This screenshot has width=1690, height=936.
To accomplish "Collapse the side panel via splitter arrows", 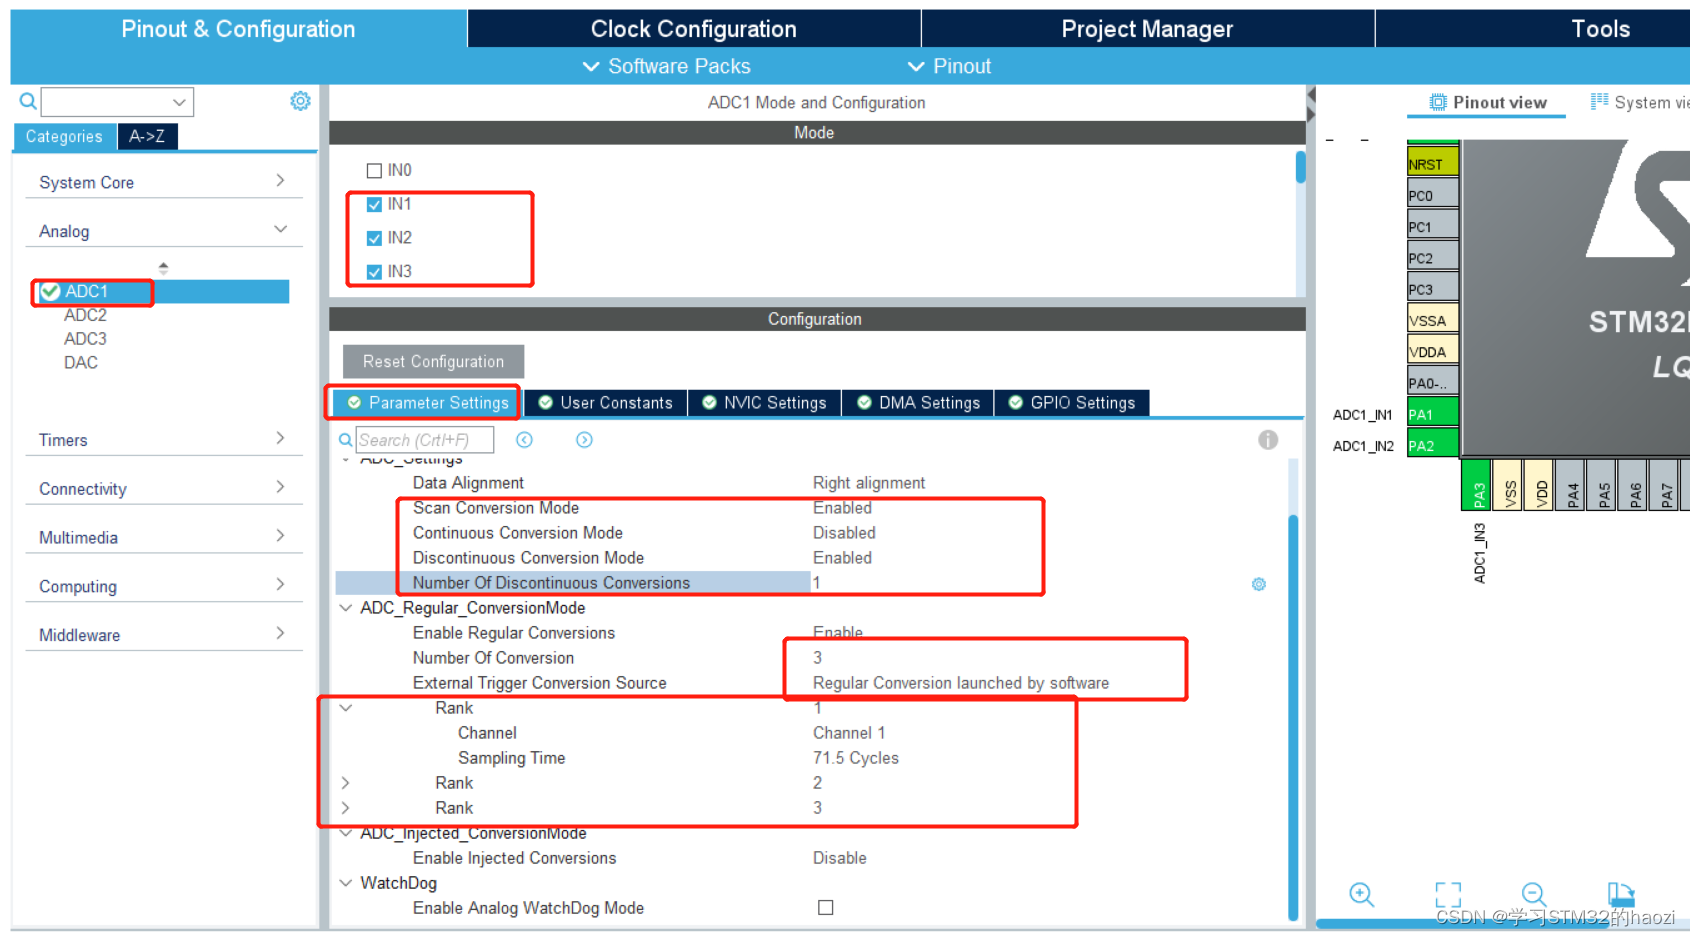I will (1311, 104).
